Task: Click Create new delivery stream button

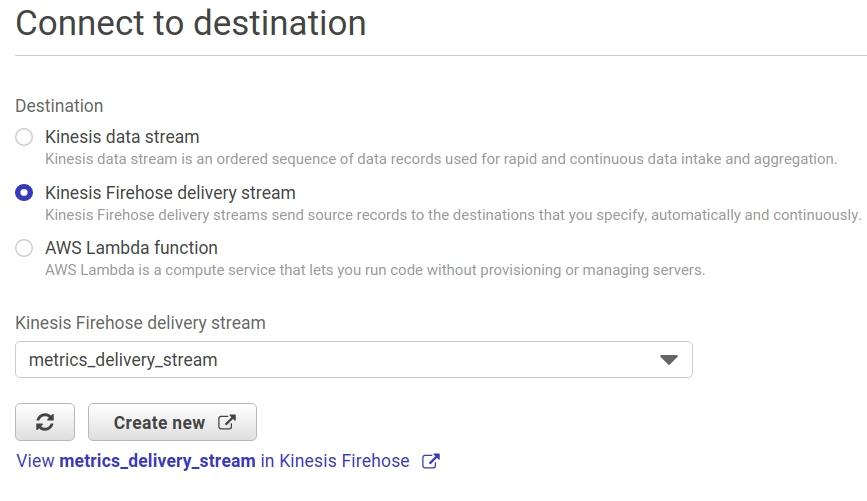Action: click(173, 422)
